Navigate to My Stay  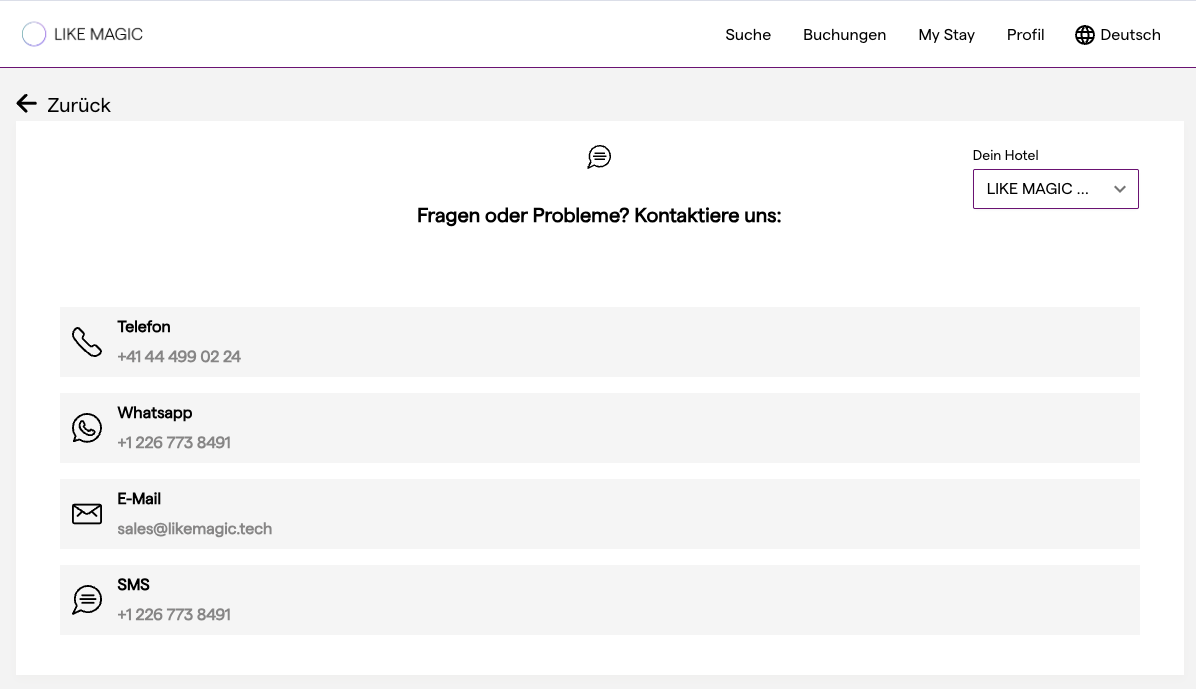tap(946, 35)
